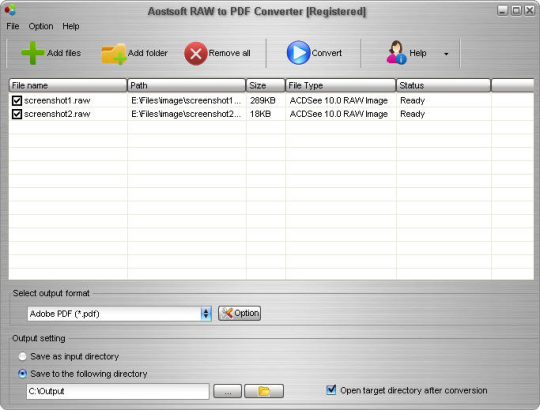Sort by the Path column header

186,85
